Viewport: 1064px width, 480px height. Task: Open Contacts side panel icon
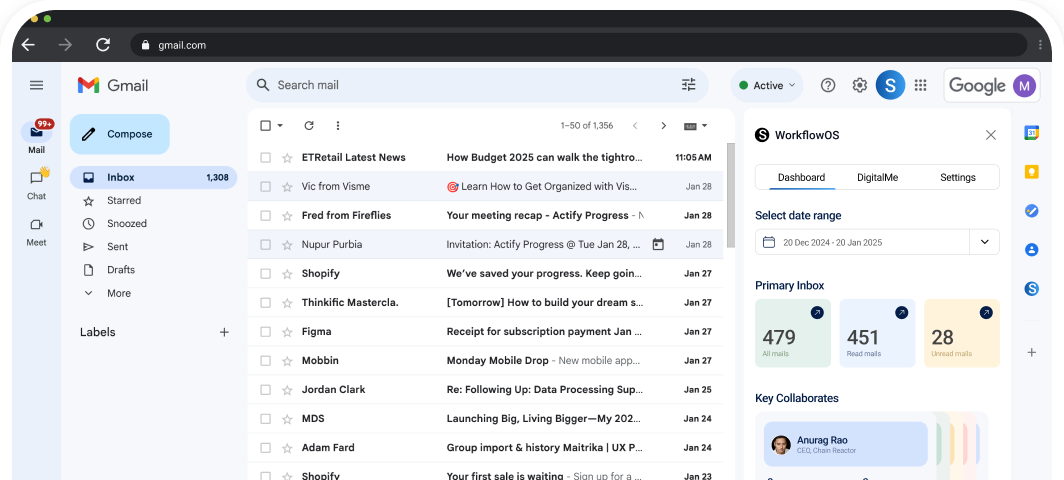tap(1031, 250)
